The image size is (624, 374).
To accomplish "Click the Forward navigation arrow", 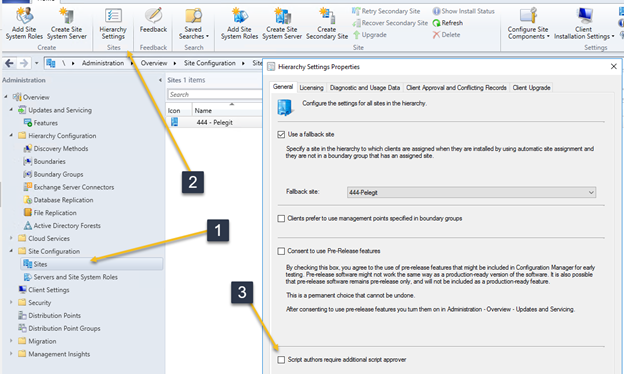I will point(24,63).
